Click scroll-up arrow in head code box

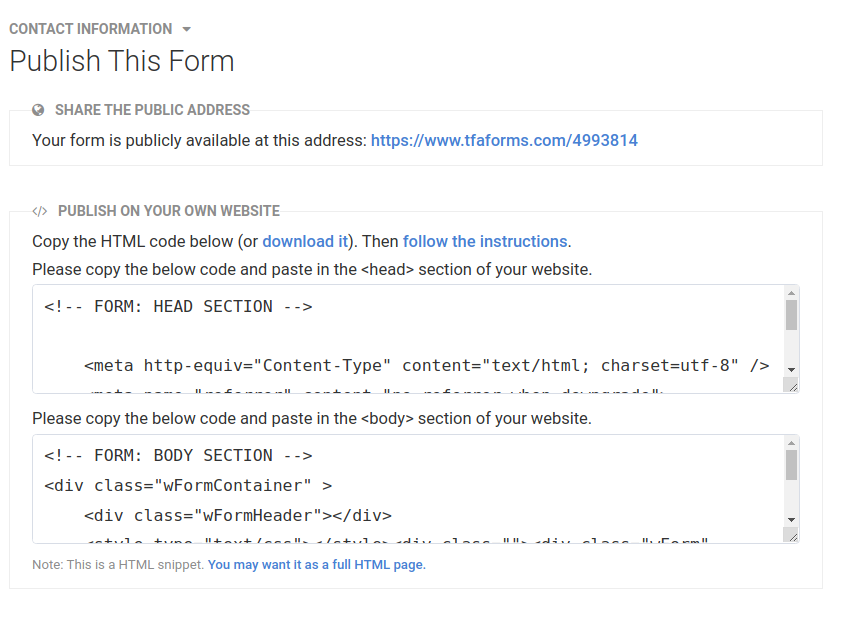pyautogui.click(x=791, y=292)
